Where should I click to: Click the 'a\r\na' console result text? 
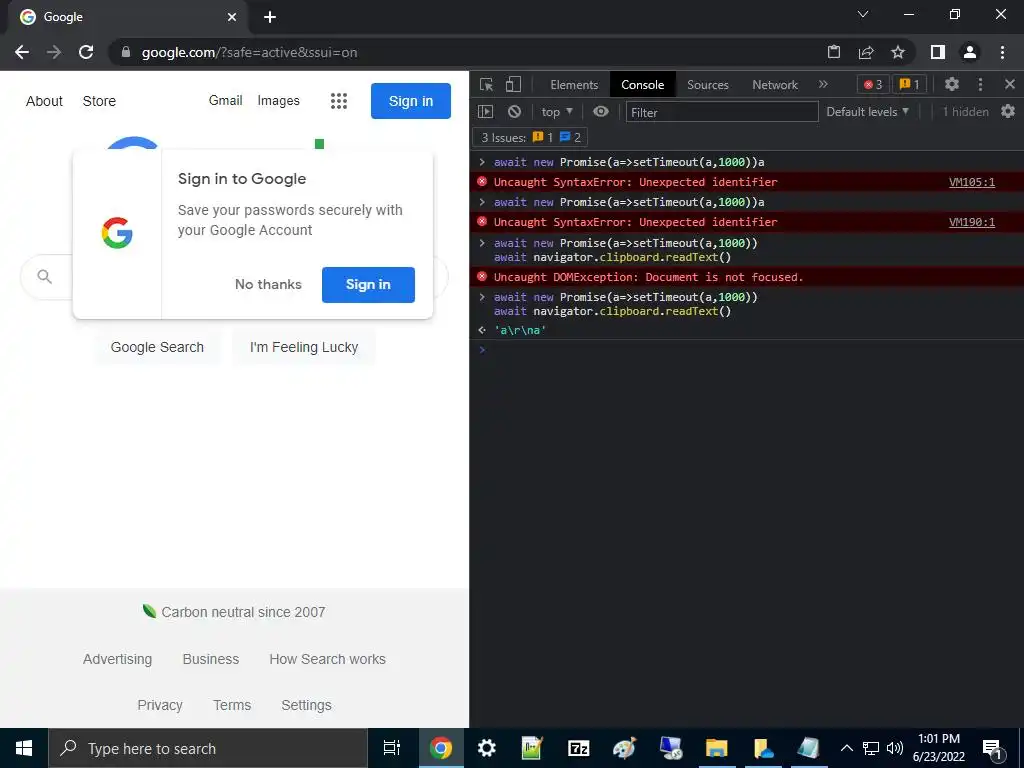coord(520,330)
